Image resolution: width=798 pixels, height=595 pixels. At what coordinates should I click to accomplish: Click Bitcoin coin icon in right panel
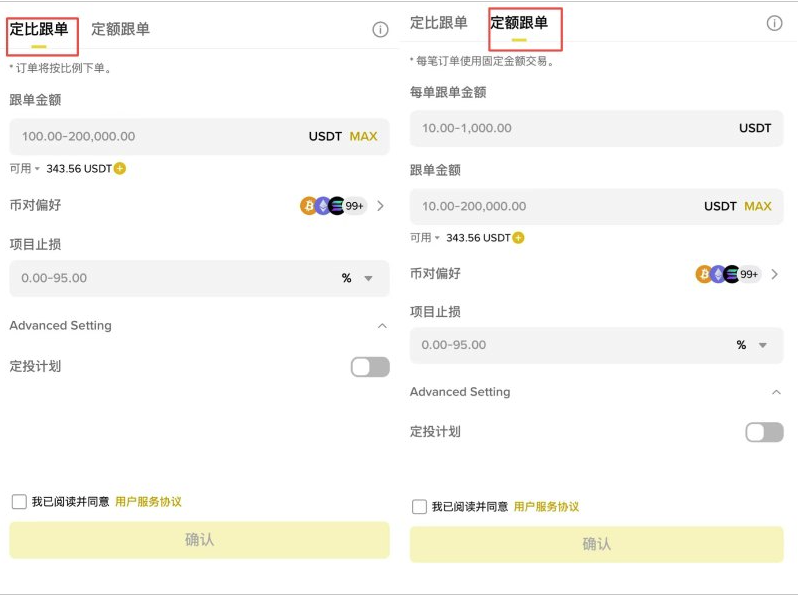(x=704, y=274)
